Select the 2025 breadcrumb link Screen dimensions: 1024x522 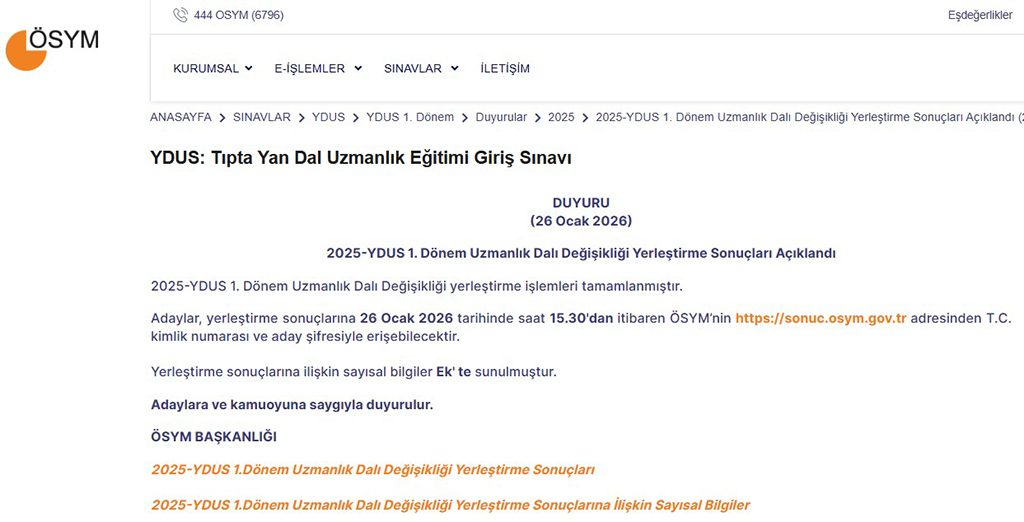(561, 117)
